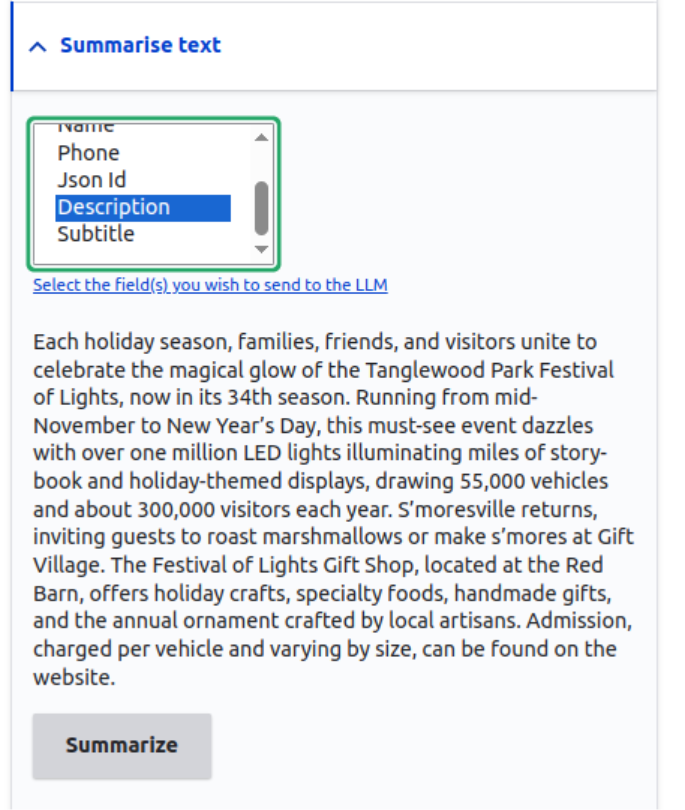Click the upward chevron icon
The height and width of the screenshot is (810, 685).
[37, 45]
